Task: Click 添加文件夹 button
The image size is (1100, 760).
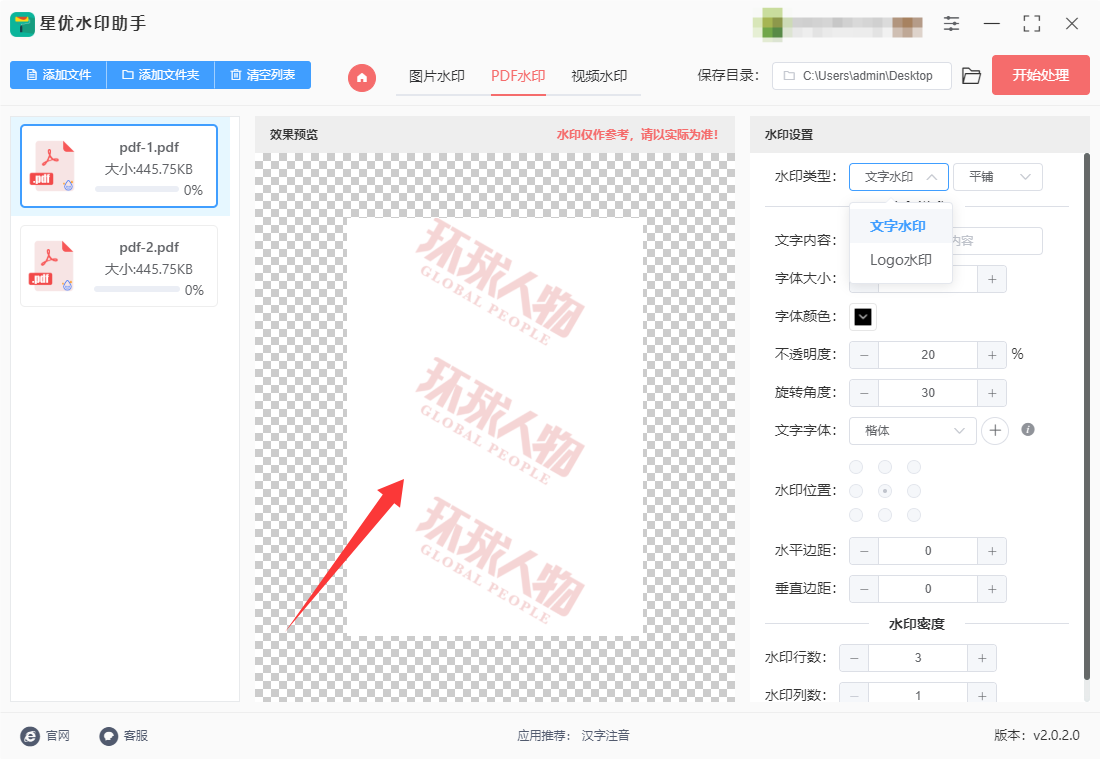Action: click(x=160, y=74)
